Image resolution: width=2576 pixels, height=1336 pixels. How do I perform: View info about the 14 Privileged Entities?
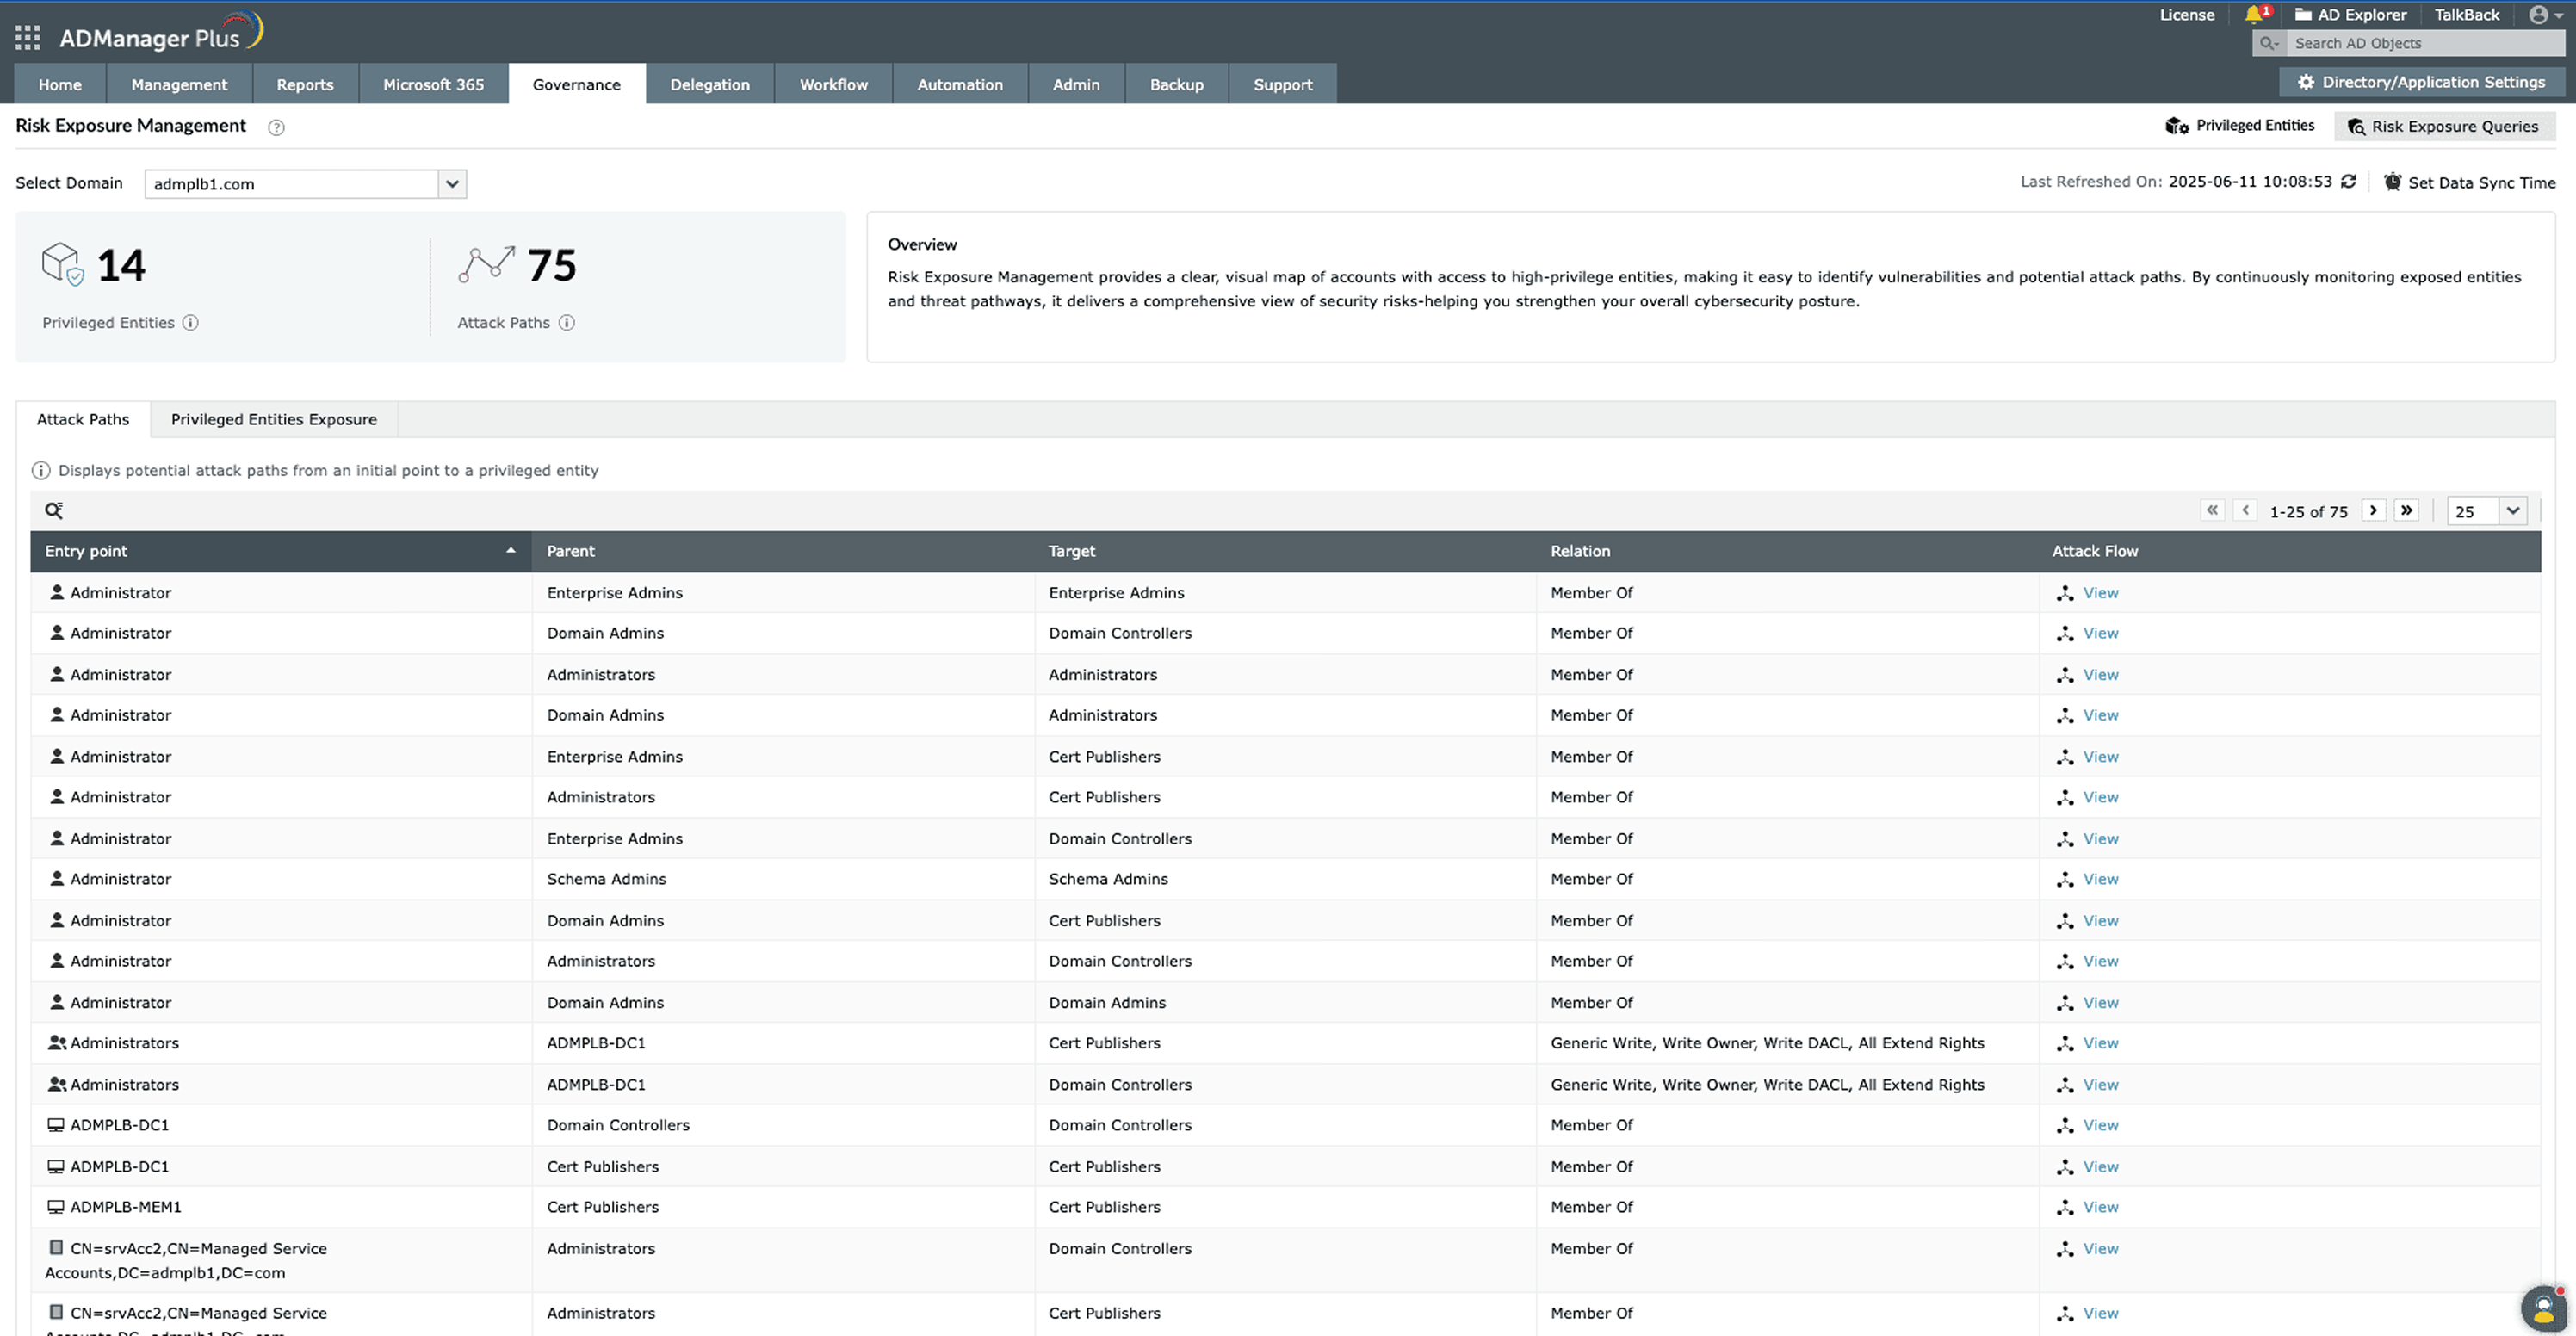(190, 322)
